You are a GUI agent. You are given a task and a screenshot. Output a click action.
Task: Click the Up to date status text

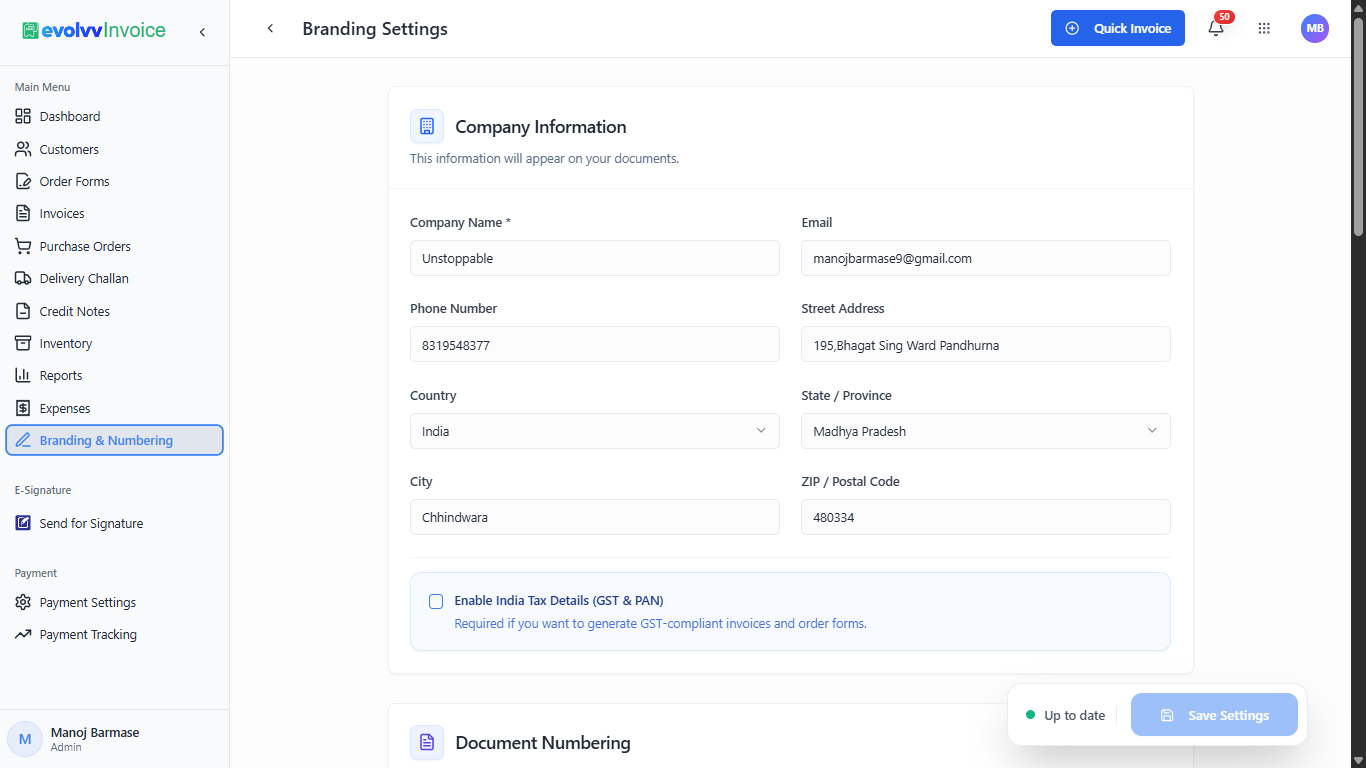[1074, 715]
